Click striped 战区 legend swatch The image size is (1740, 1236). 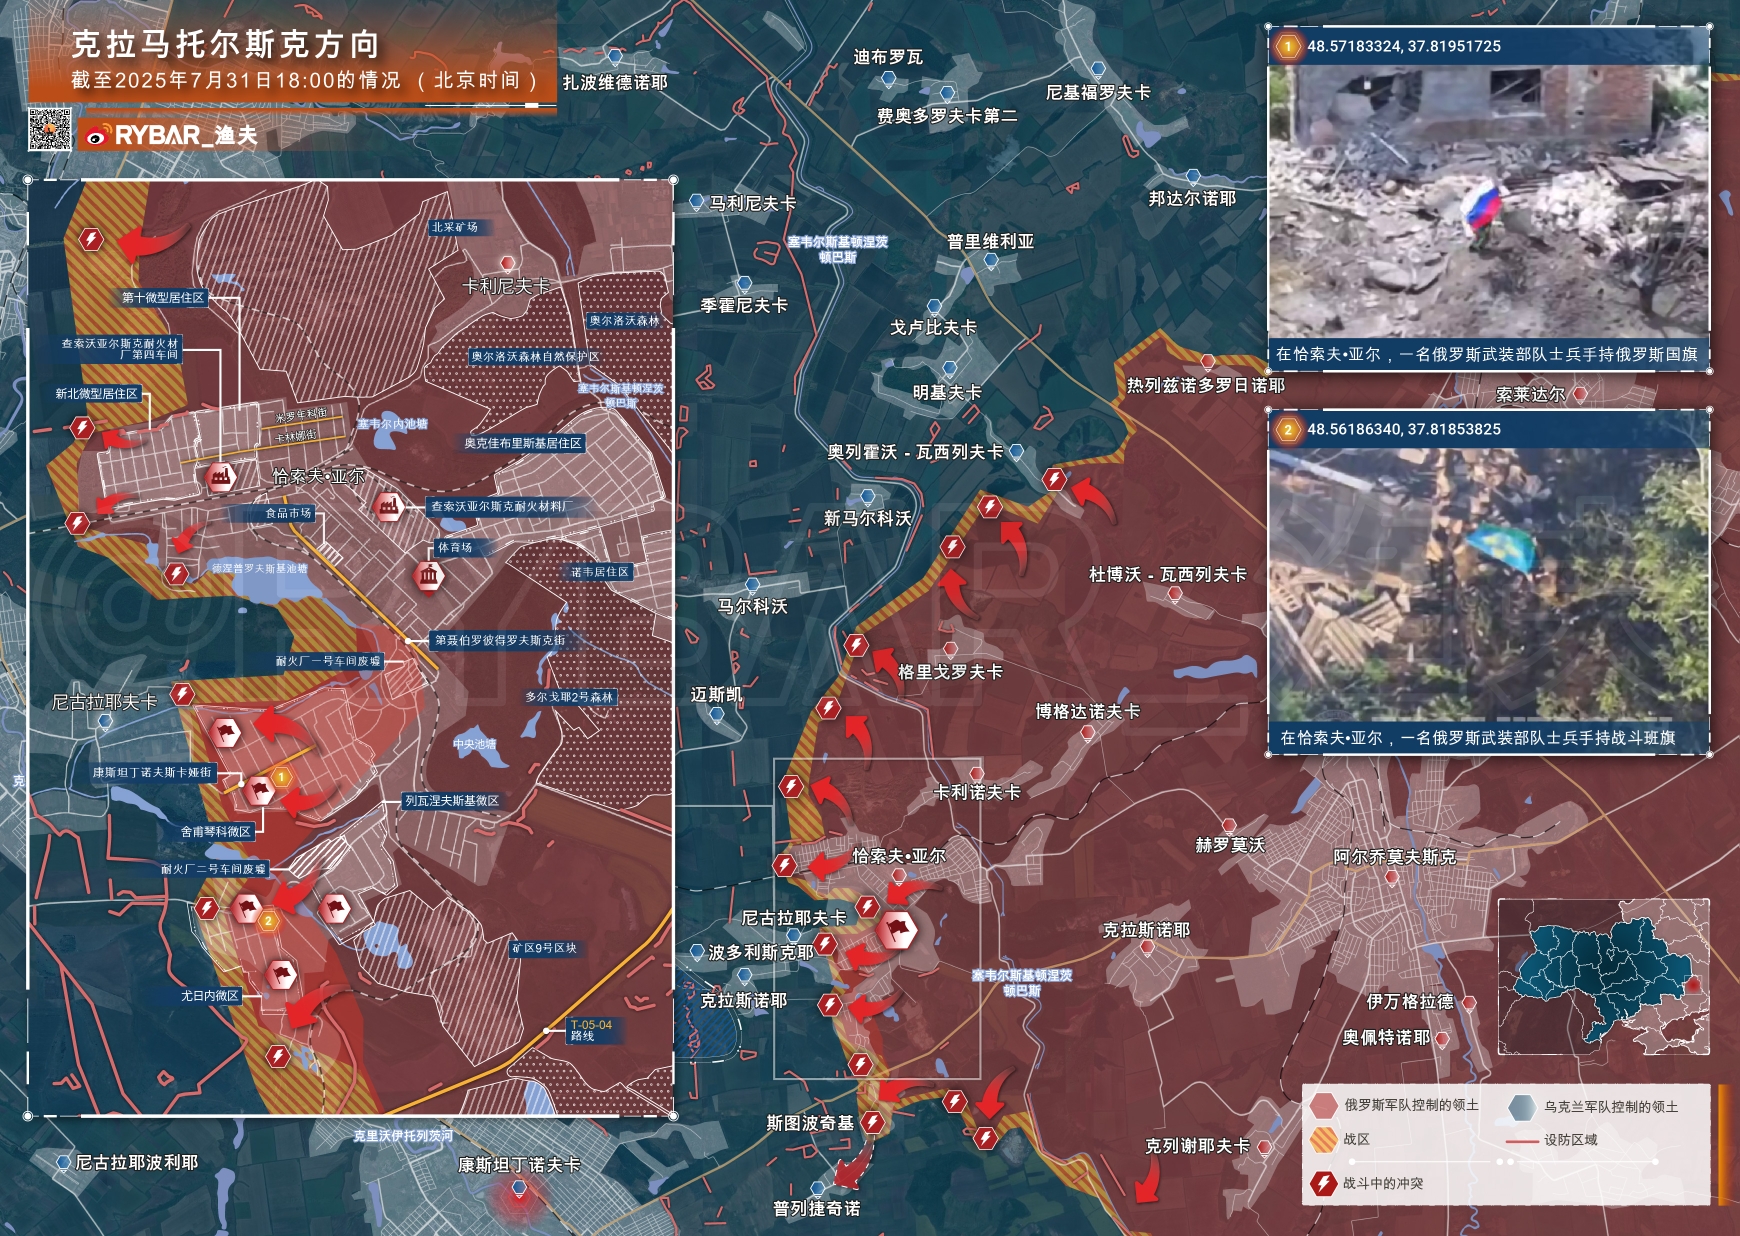[1324, 1140]
